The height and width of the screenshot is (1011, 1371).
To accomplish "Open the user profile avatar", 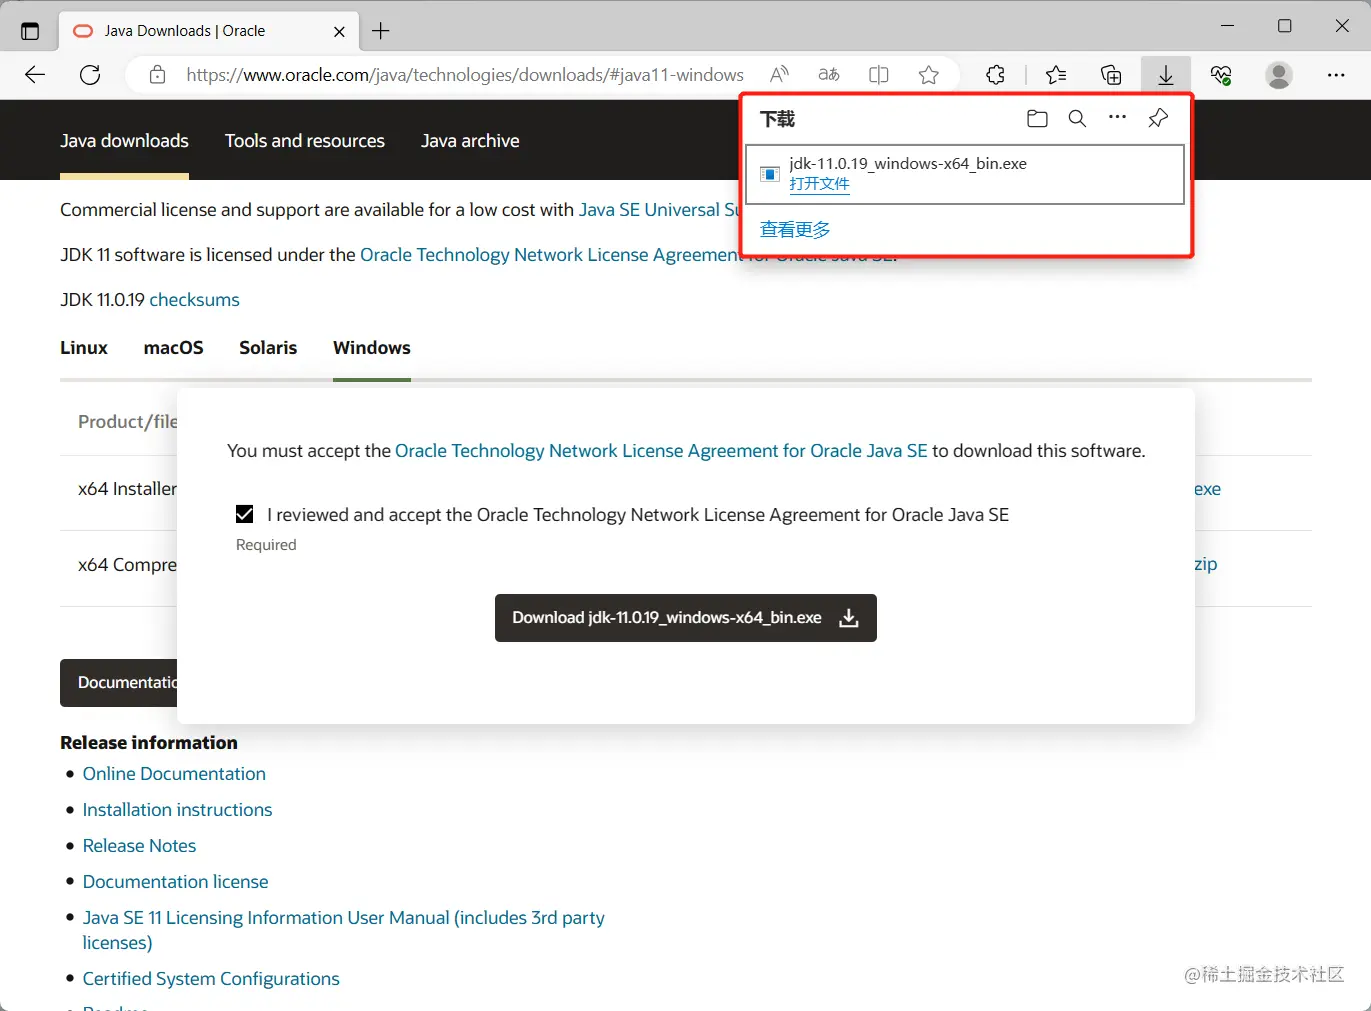I will click(1279, 75).
